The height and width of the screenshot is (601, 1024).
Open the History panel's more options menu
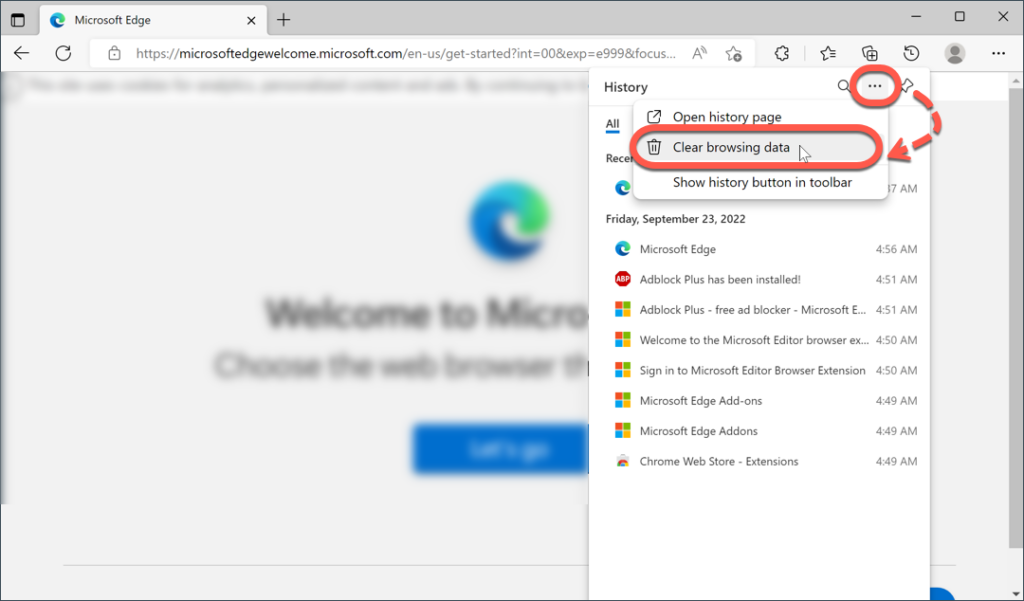click(875, 87)
